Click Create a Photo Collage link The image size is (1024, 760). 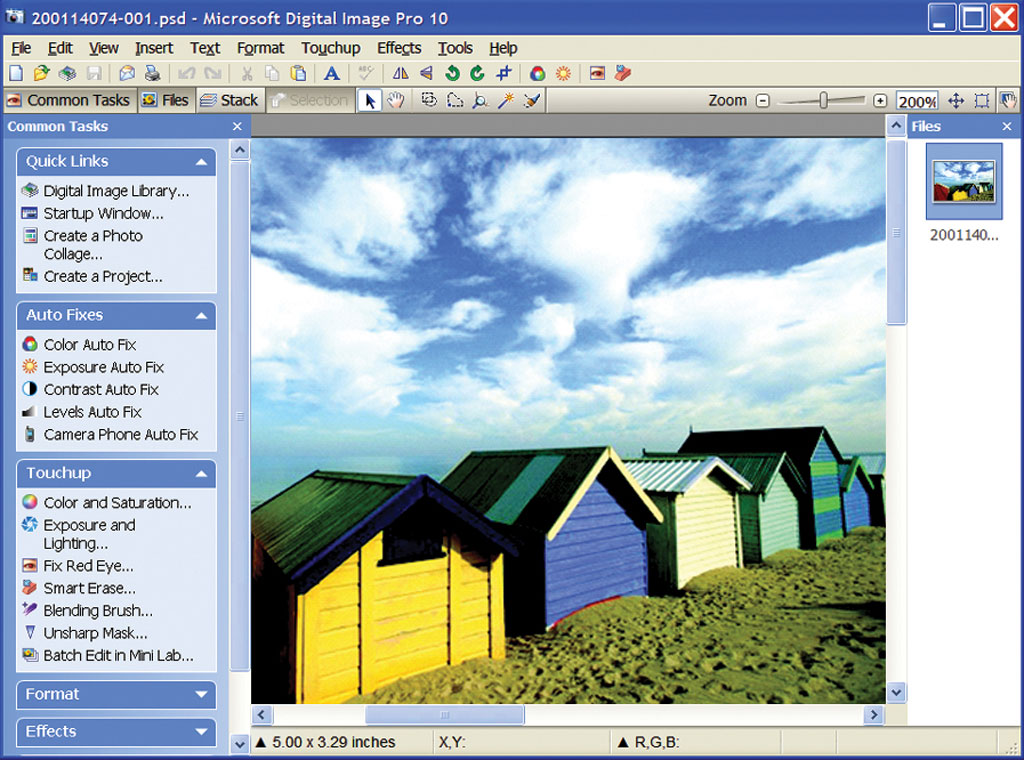pyautogui.click(x=93, y=245)
